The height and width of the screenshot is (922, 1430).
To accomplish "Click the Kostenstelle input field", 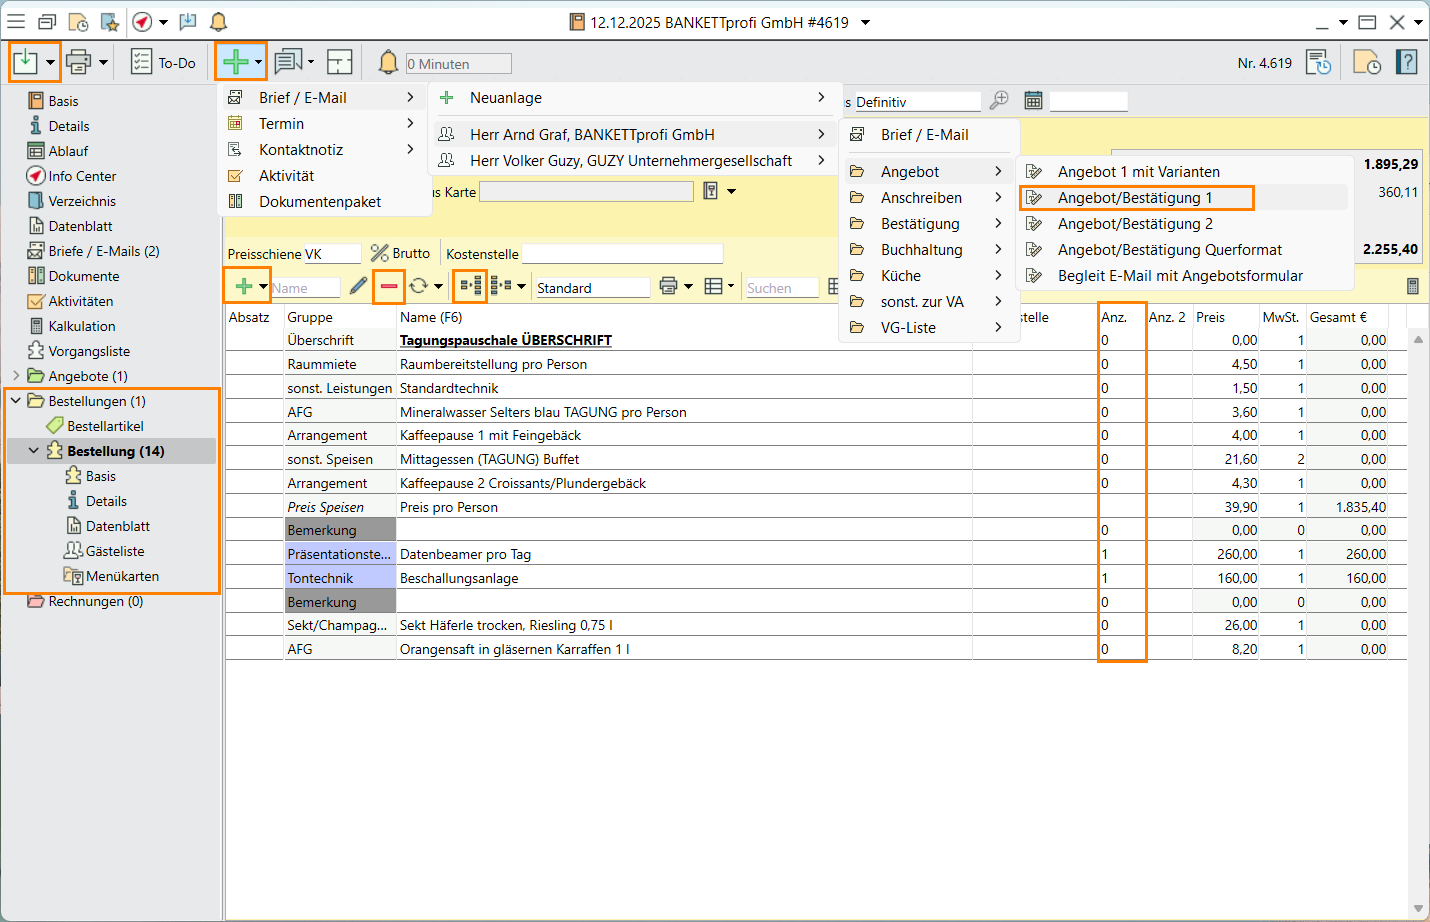I will [622, 254].
